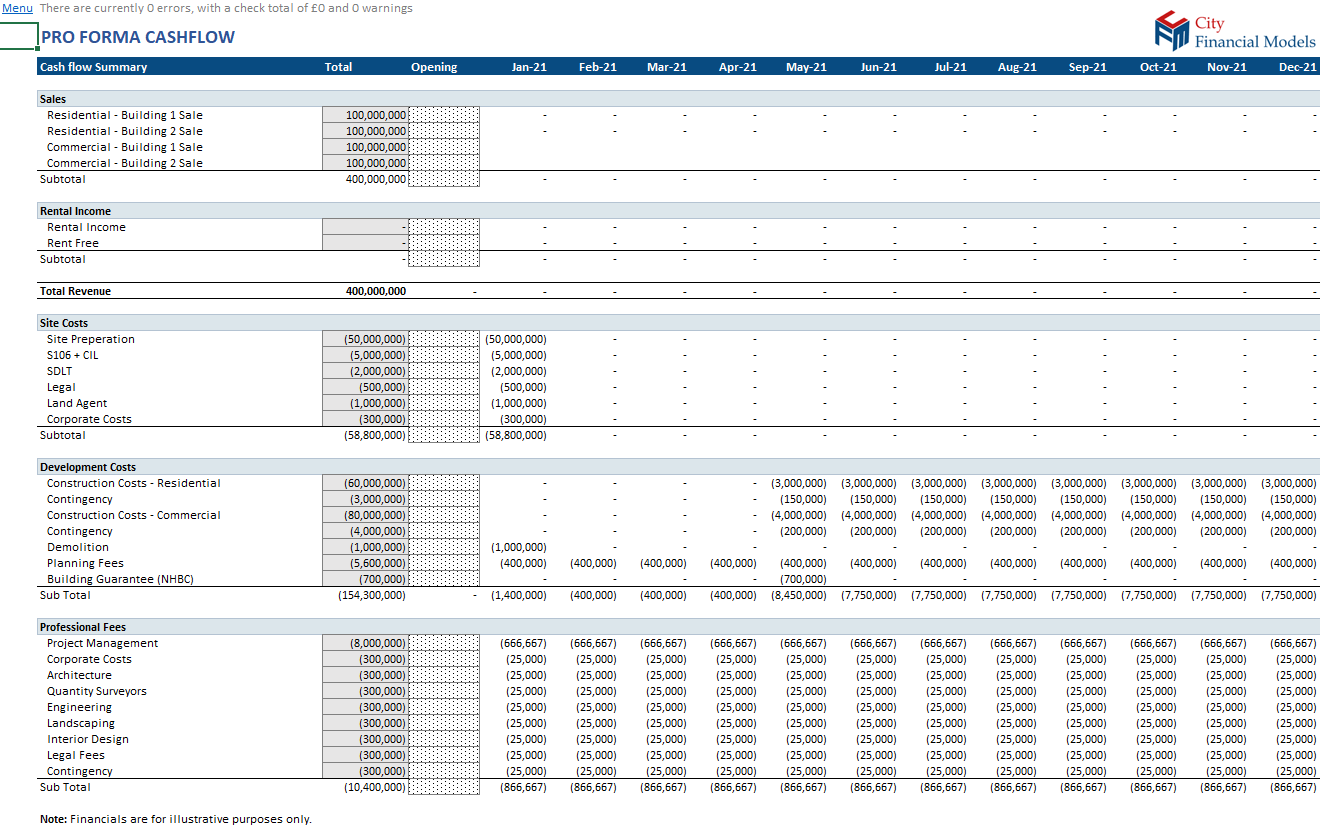Select Residential - Building 1 Sale row label
This screenshot has width=1328, height=829.
tap(125, 115)
